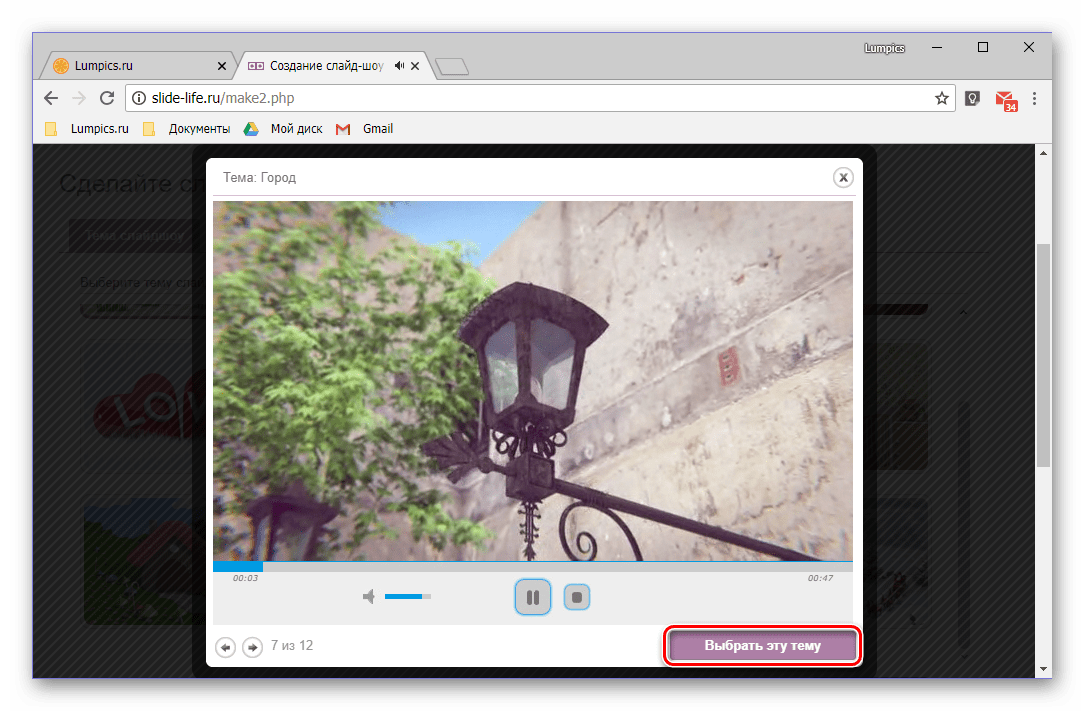Image resolution: width=1085 pixels, height=711 pixels.
Task: Open the "Мой диск" bookmark
Action: 284,129
